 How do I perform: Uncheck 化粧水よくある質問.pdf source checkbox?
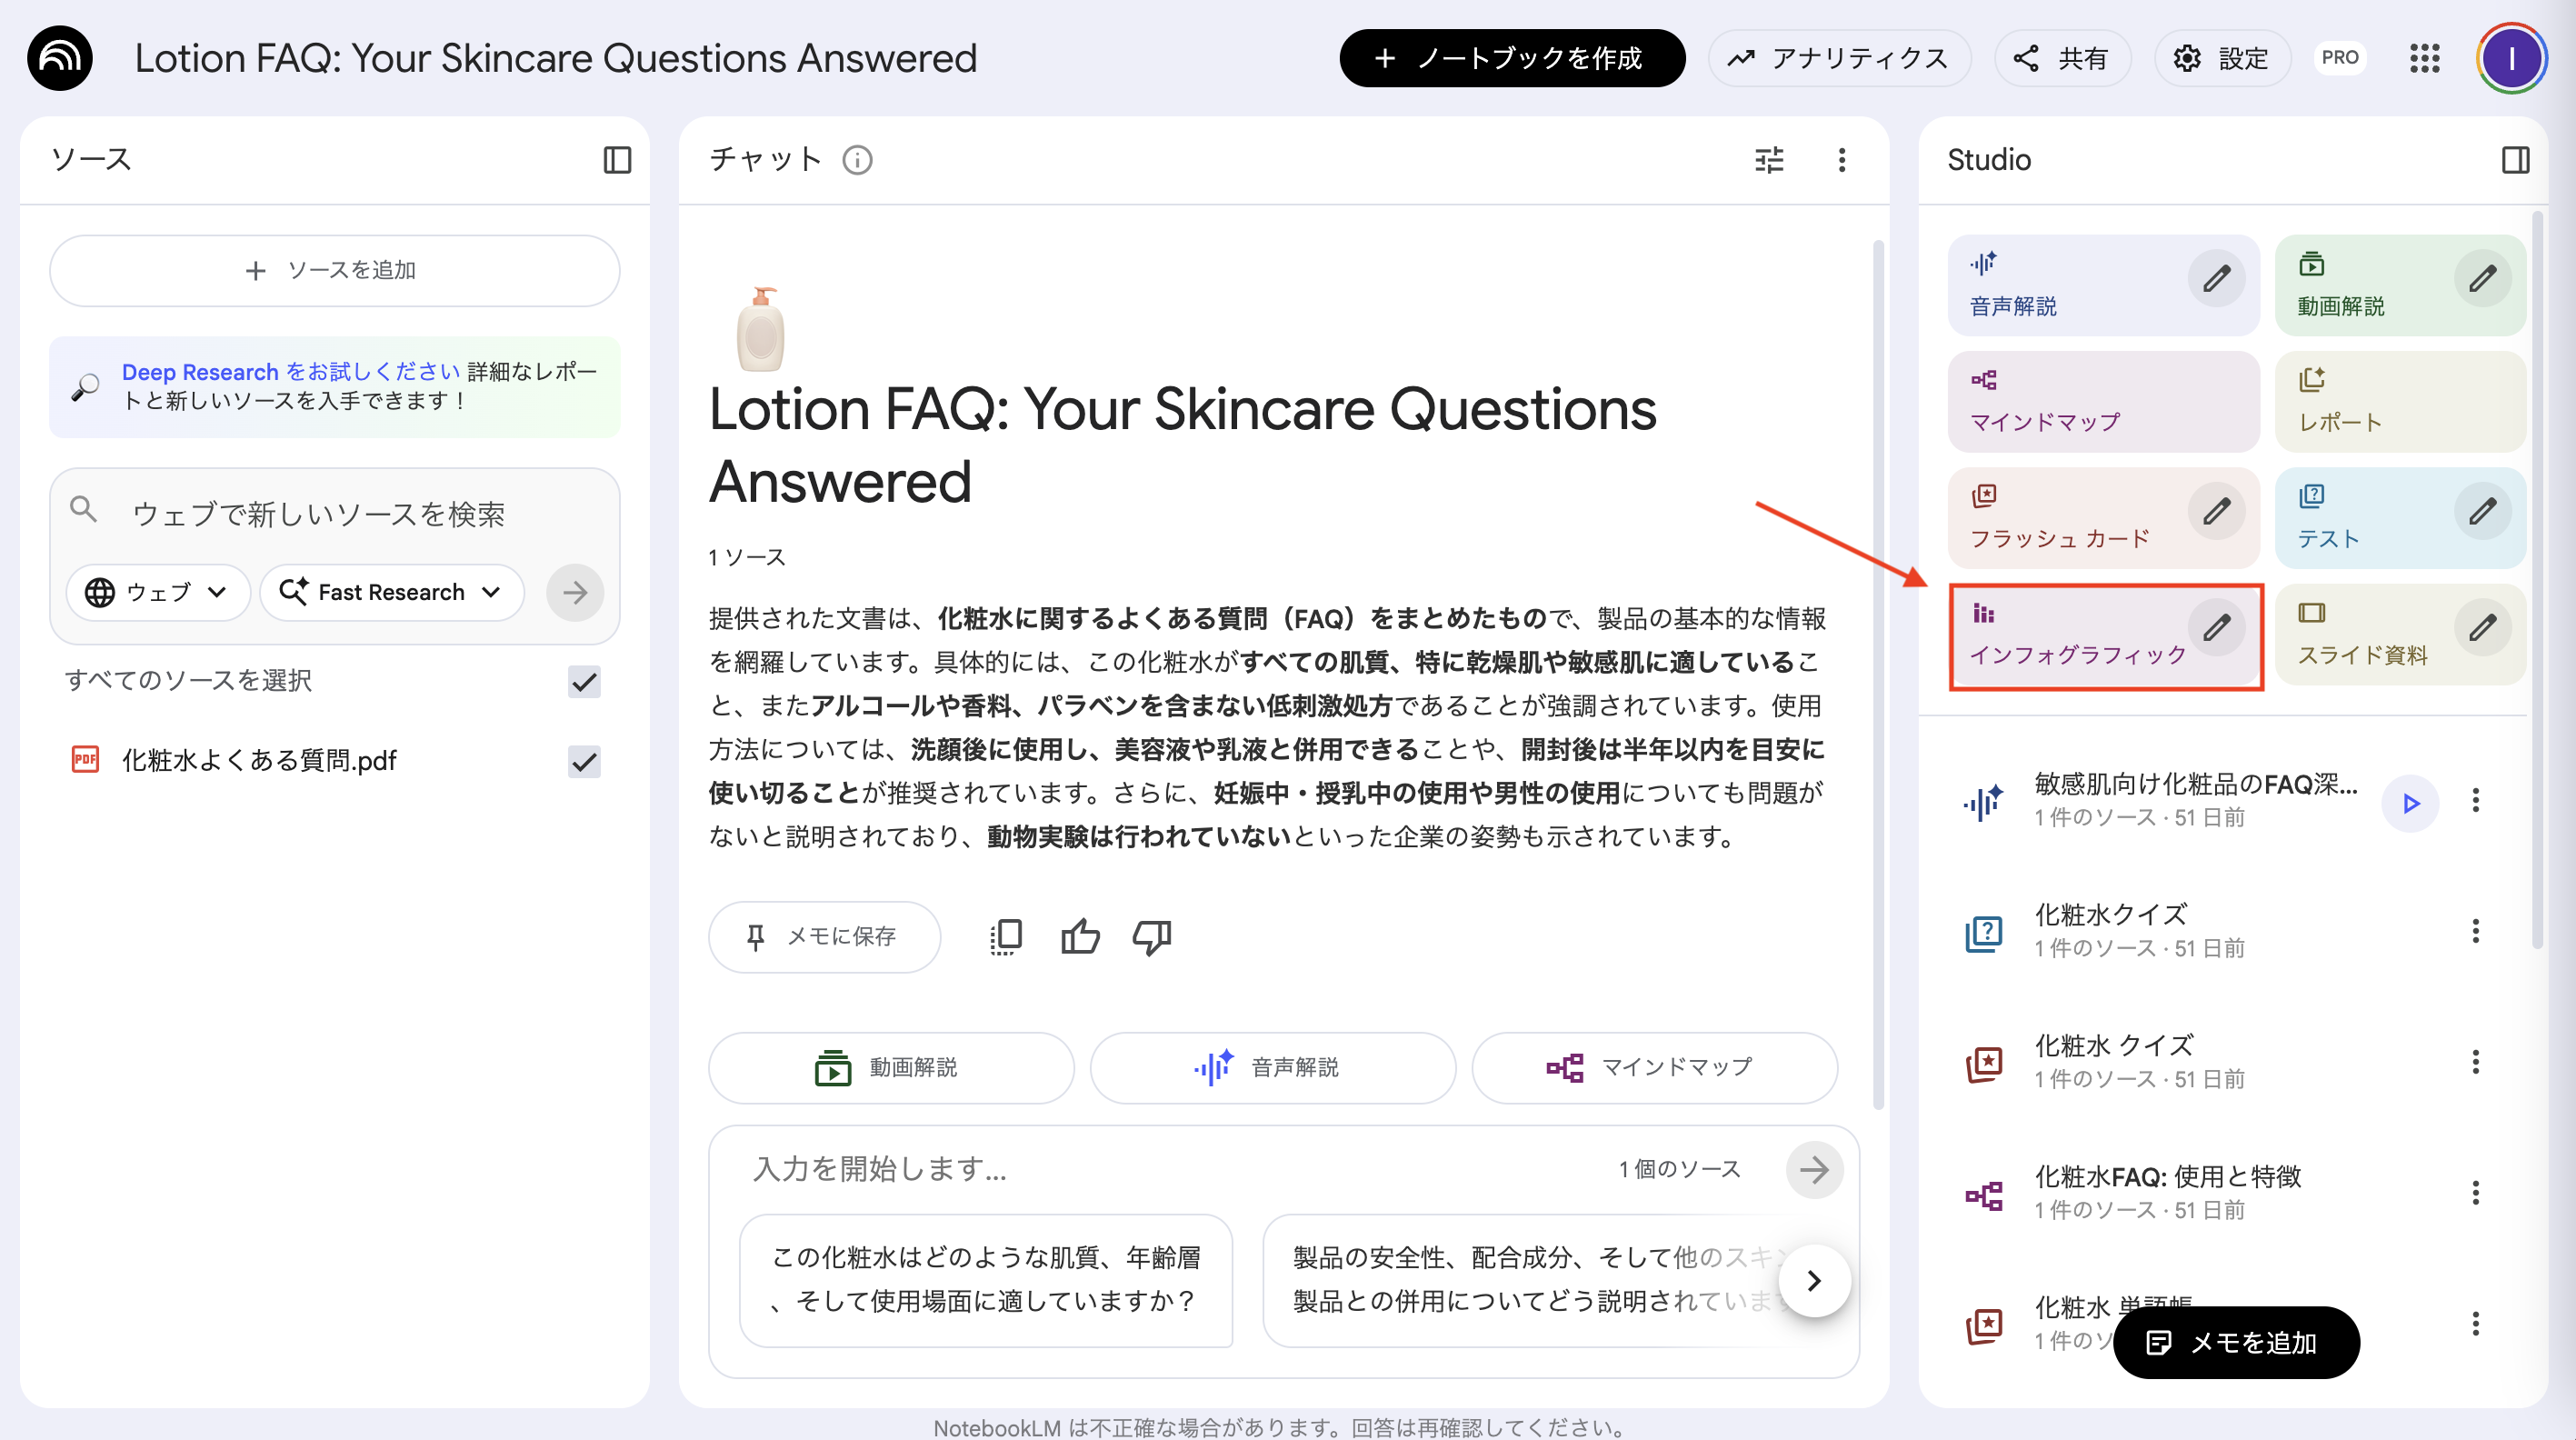(x=584, y=762)
